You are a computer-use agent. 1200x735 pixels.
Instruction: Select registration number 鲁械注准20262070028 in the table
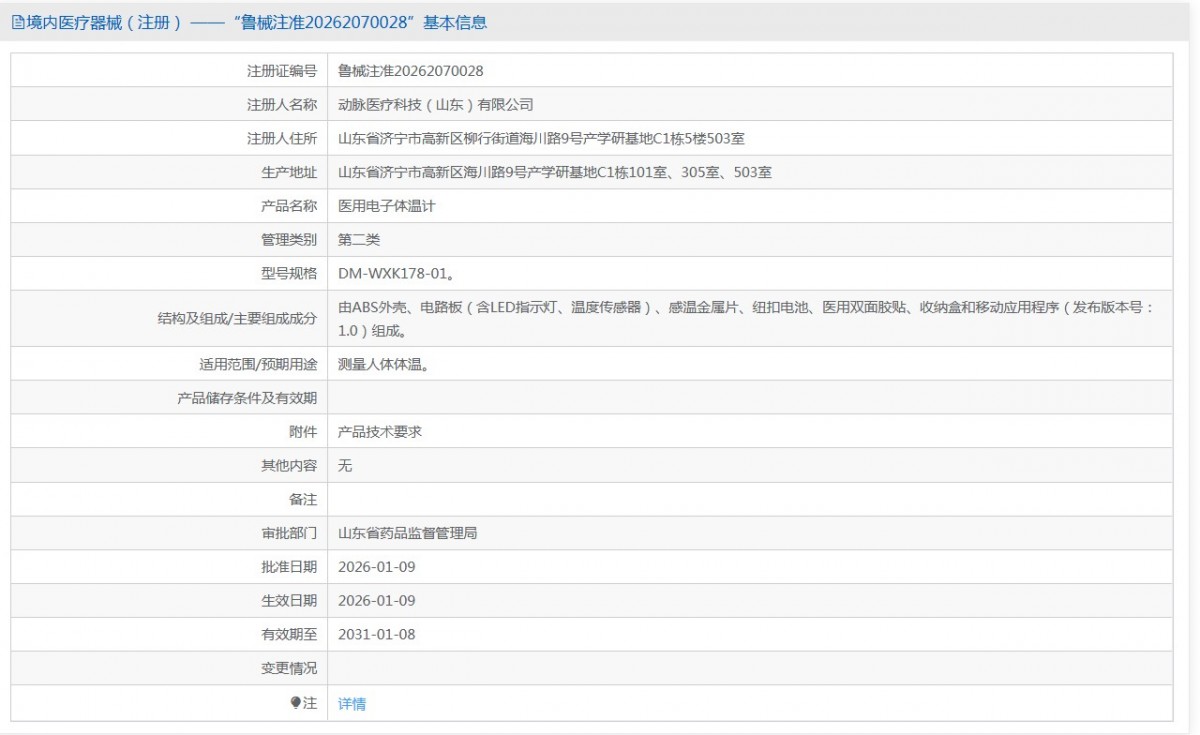point(411,71)
